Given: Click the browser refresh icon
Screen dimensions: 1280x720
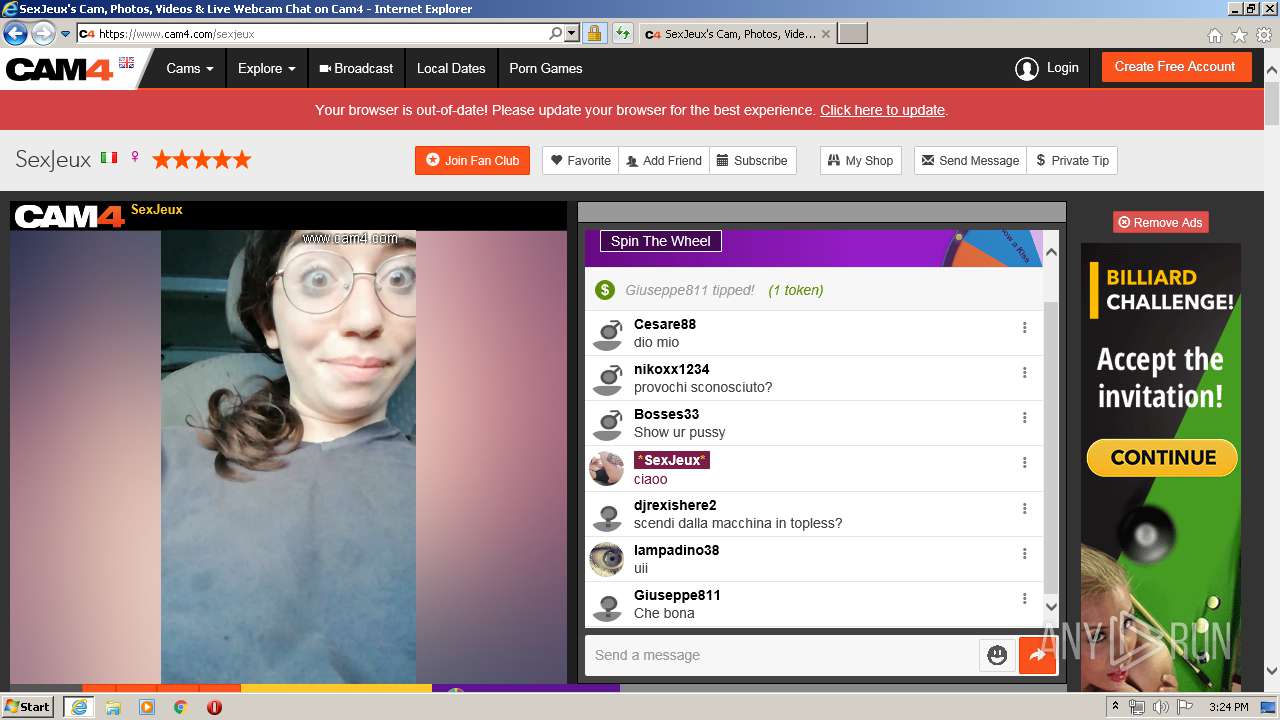Looking at the screenshot, I should click(622, 34).
